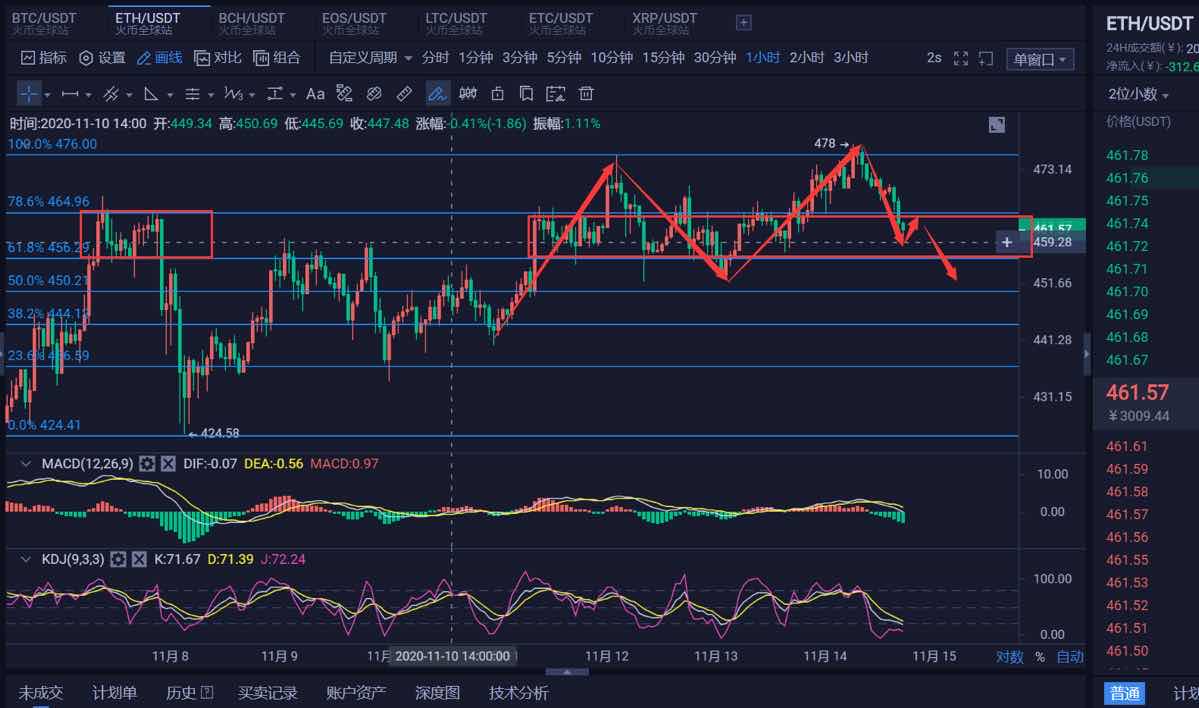1199x708 pixels.
Task: Click the trash icon to remove drawings
Action: [585, 93]
